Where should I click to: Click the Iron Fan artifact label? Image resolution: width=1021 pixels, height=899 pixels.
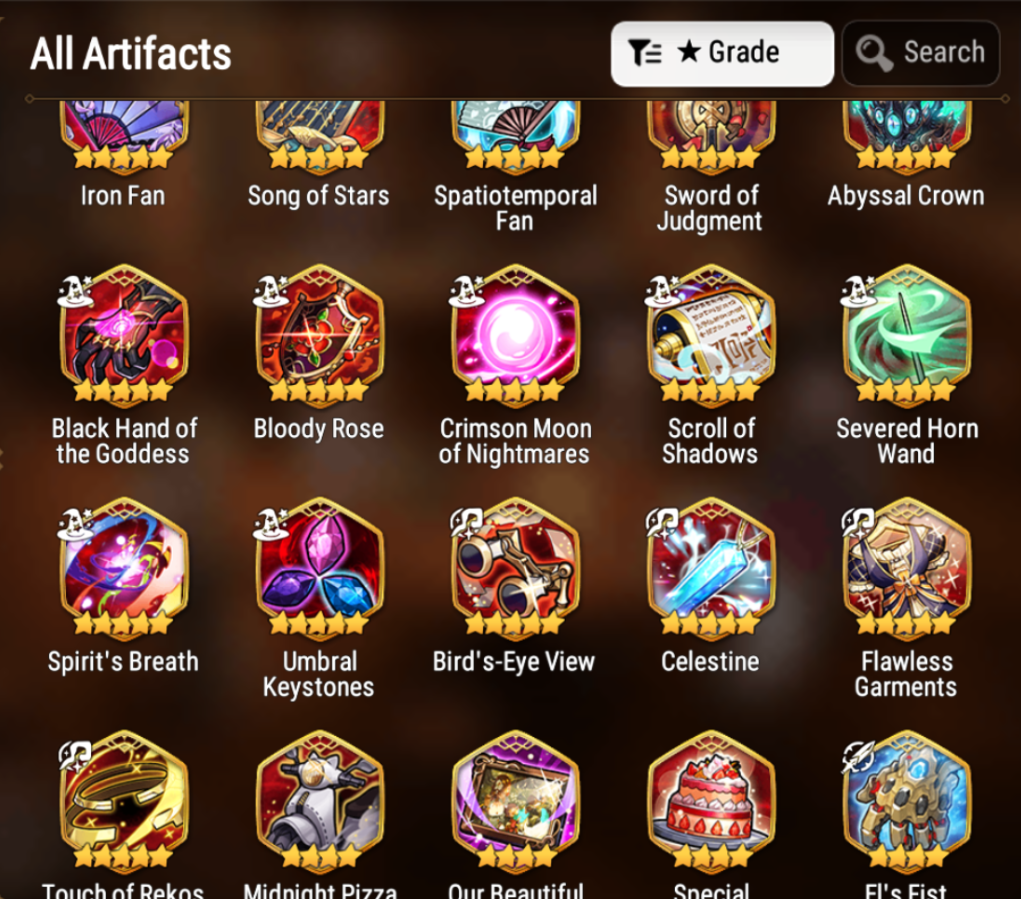[x=123, y=195]
